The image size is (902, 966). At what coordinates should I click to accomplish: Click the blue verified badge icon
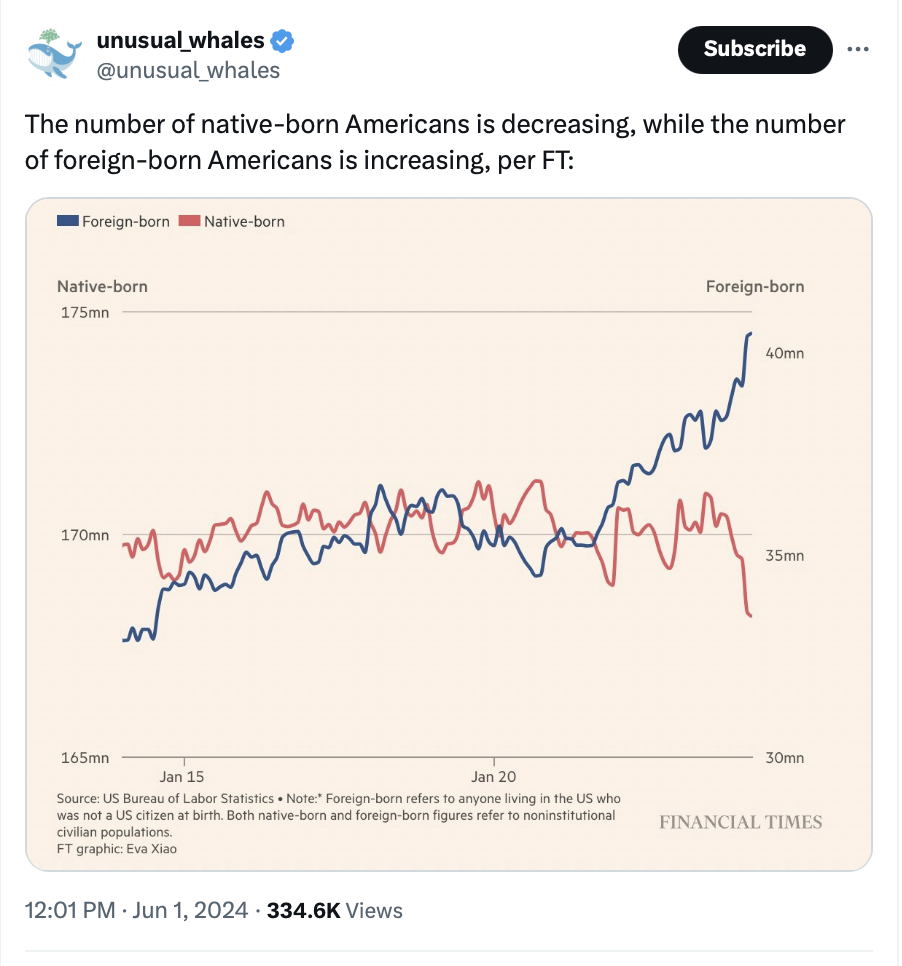283,41
